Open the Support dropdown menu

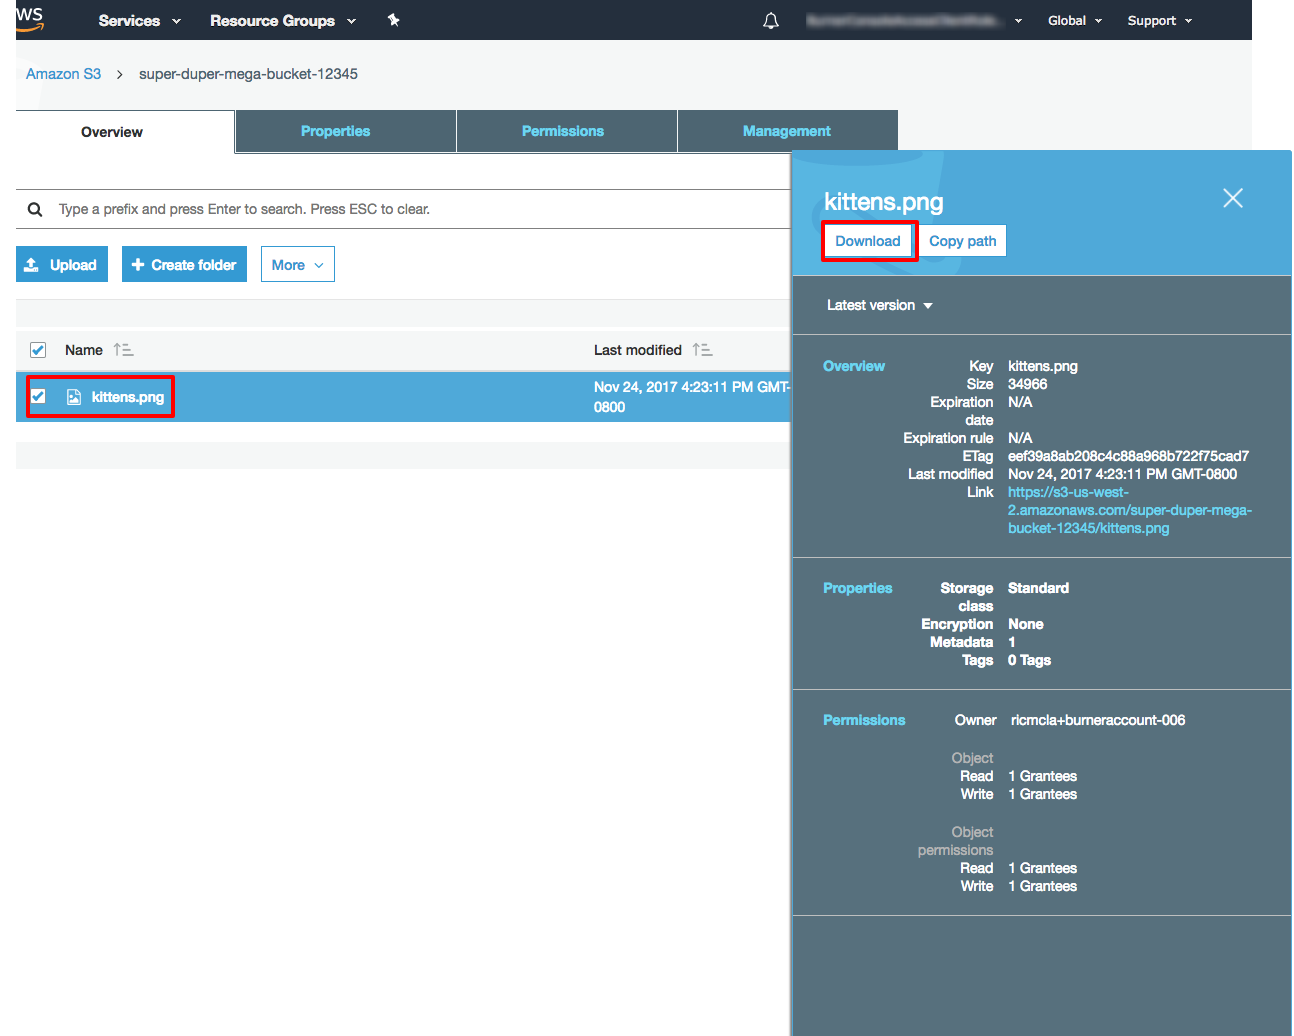click(x=1160, y=20)
